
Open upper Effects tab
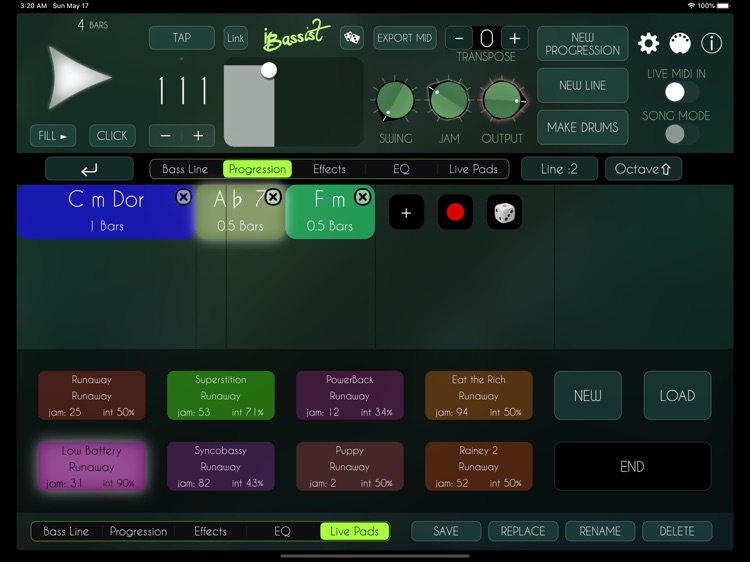pos(329,169)
